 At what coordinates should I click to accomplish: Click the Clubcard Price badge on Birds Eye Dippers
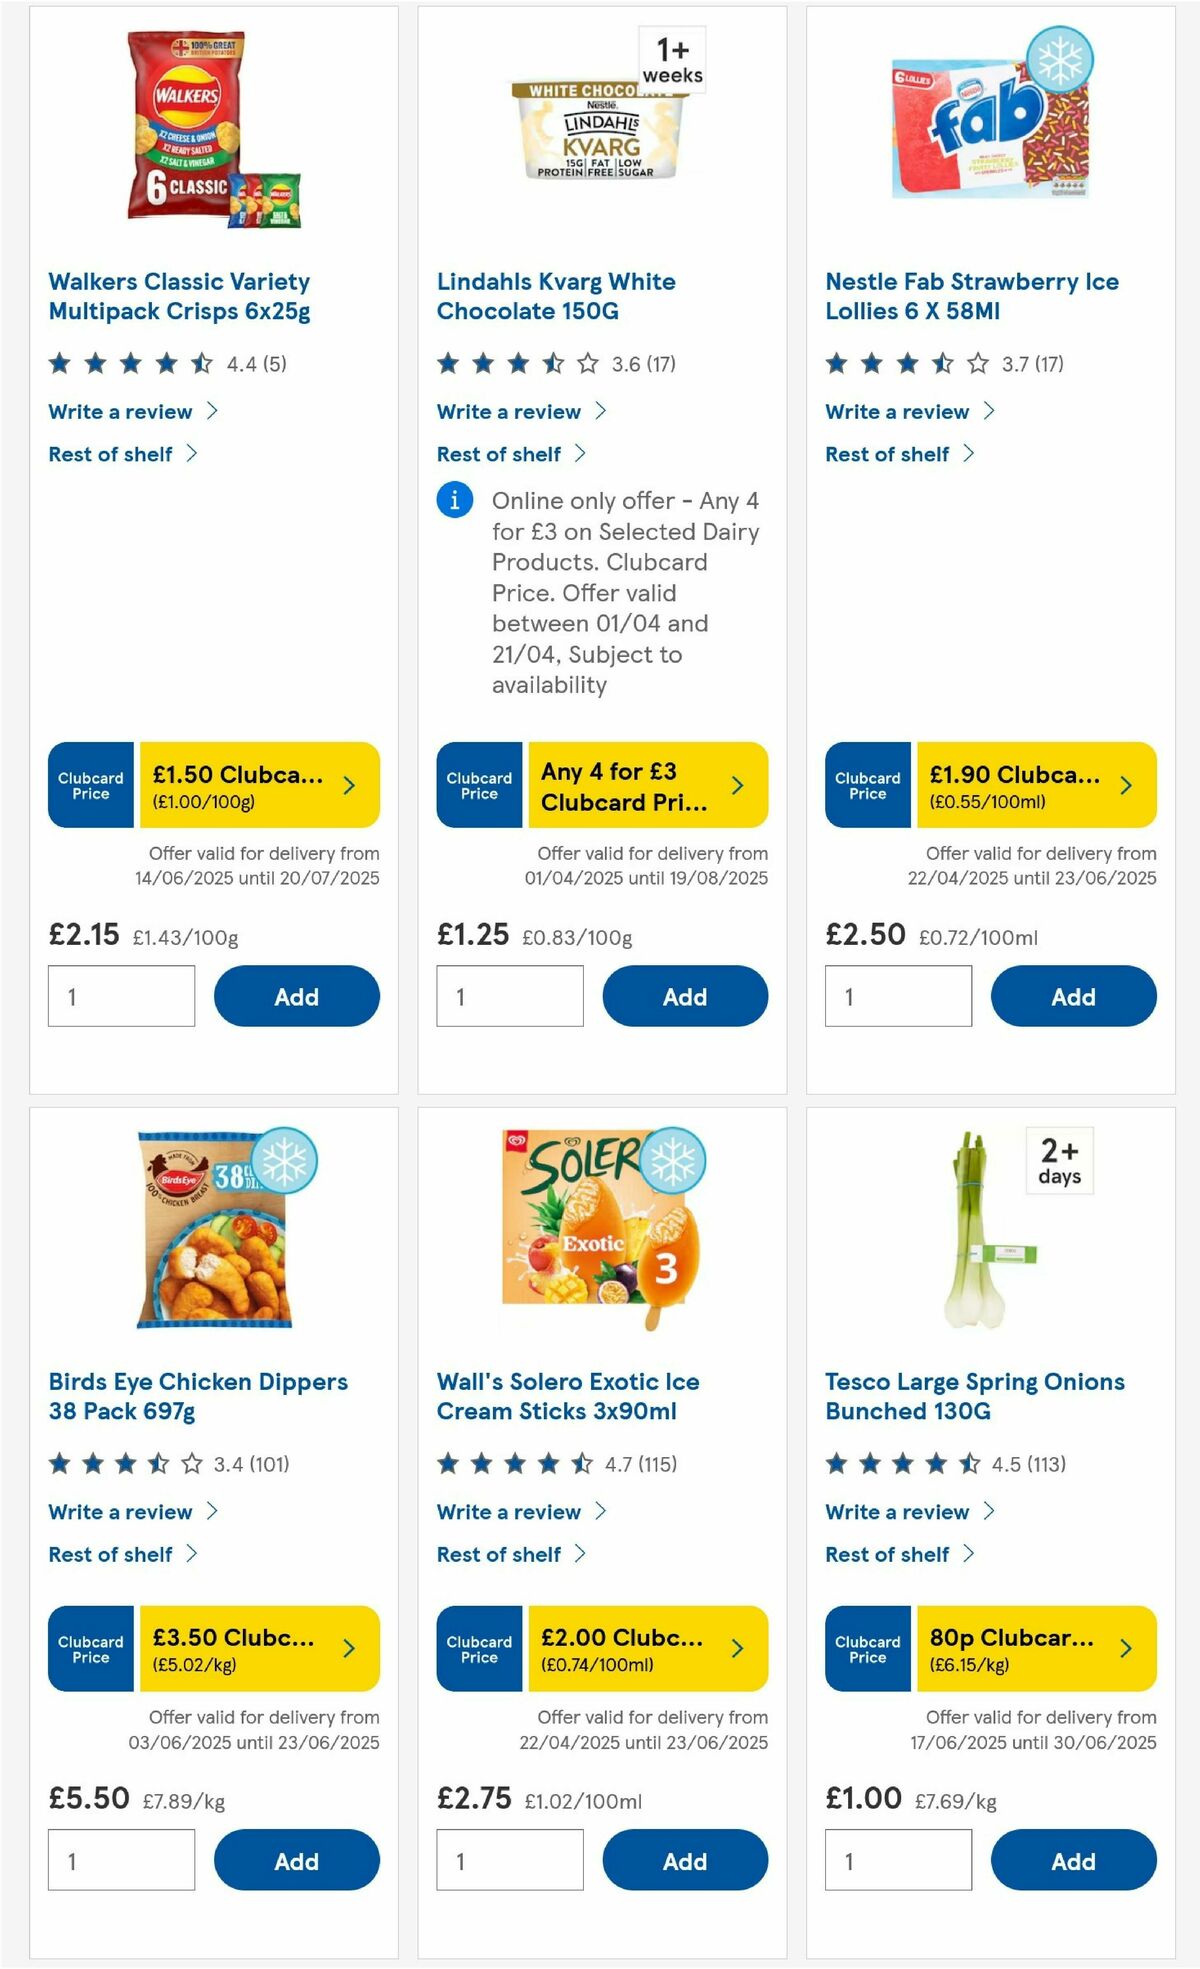pos(90,1650)
